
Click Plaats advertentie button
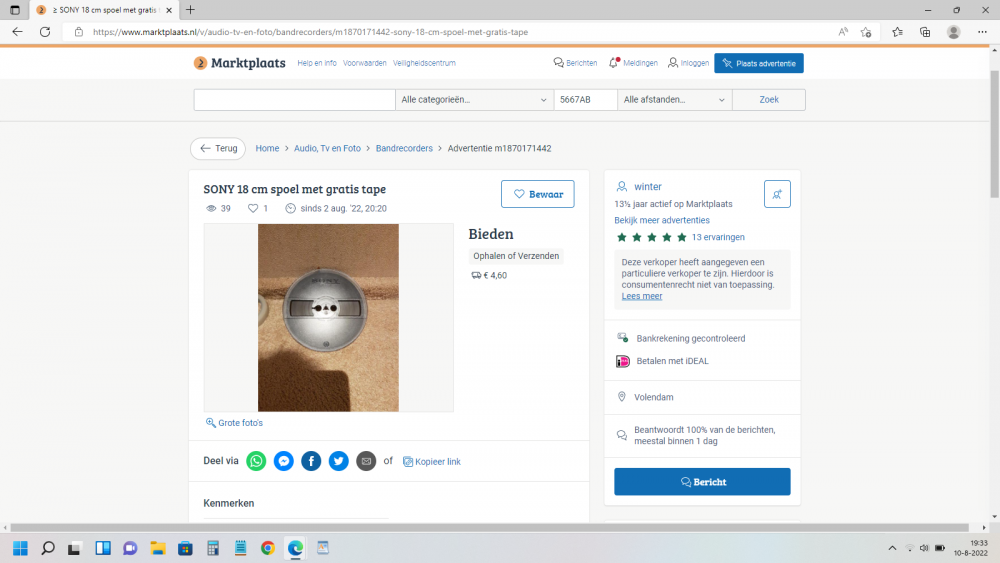pyautogui.click(x=758, y=63)
